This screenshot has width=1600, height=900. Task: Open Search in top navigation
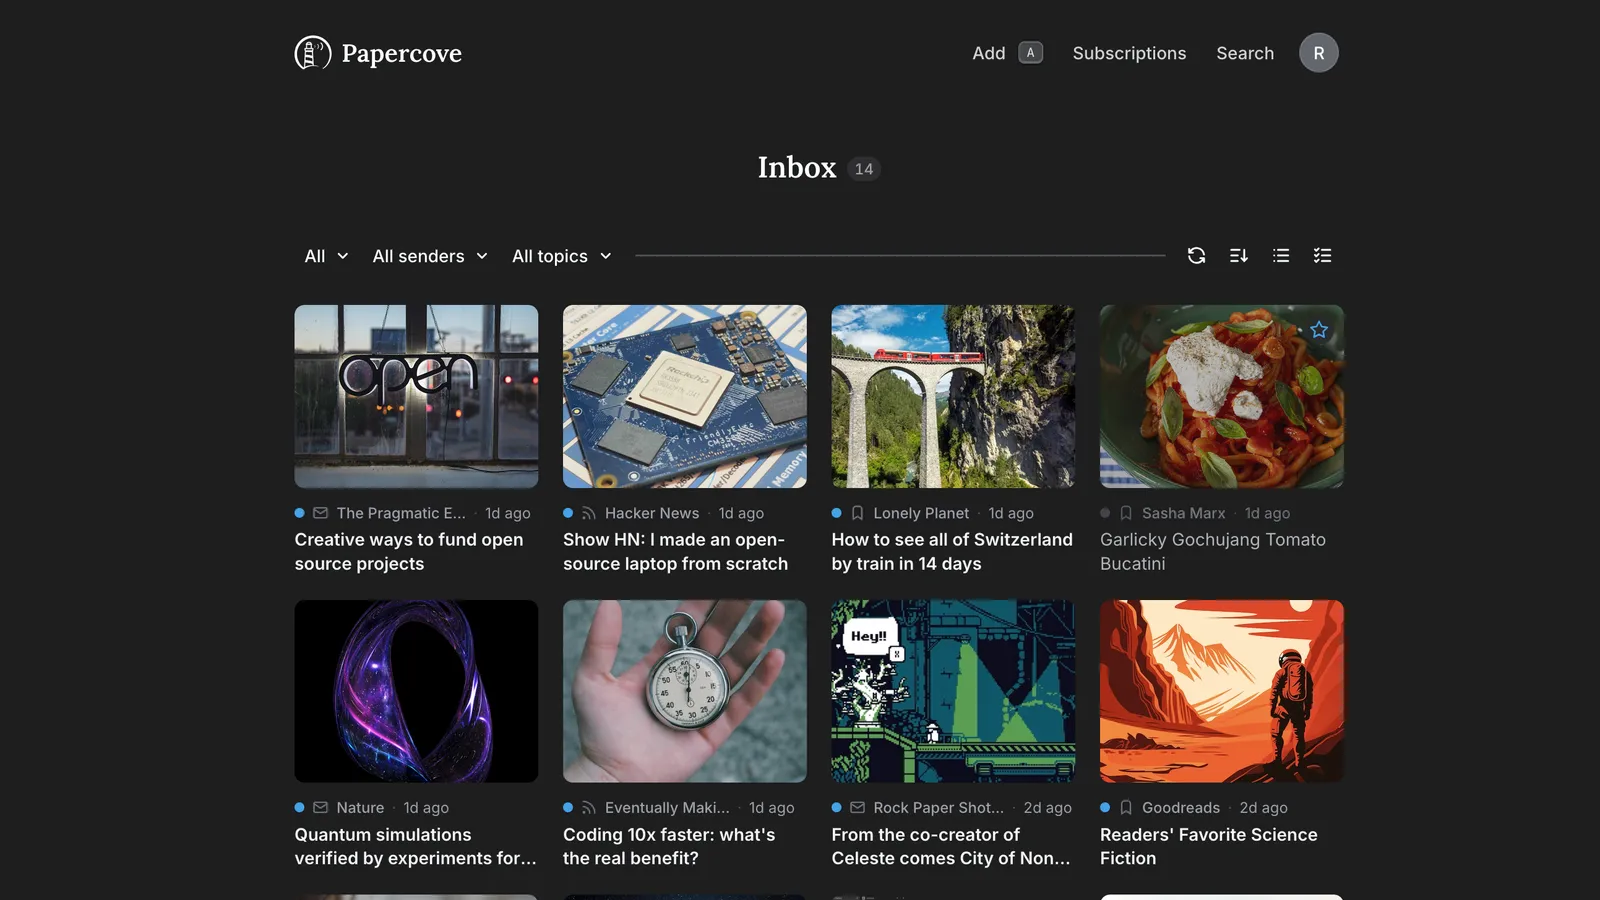(1245, 53)
